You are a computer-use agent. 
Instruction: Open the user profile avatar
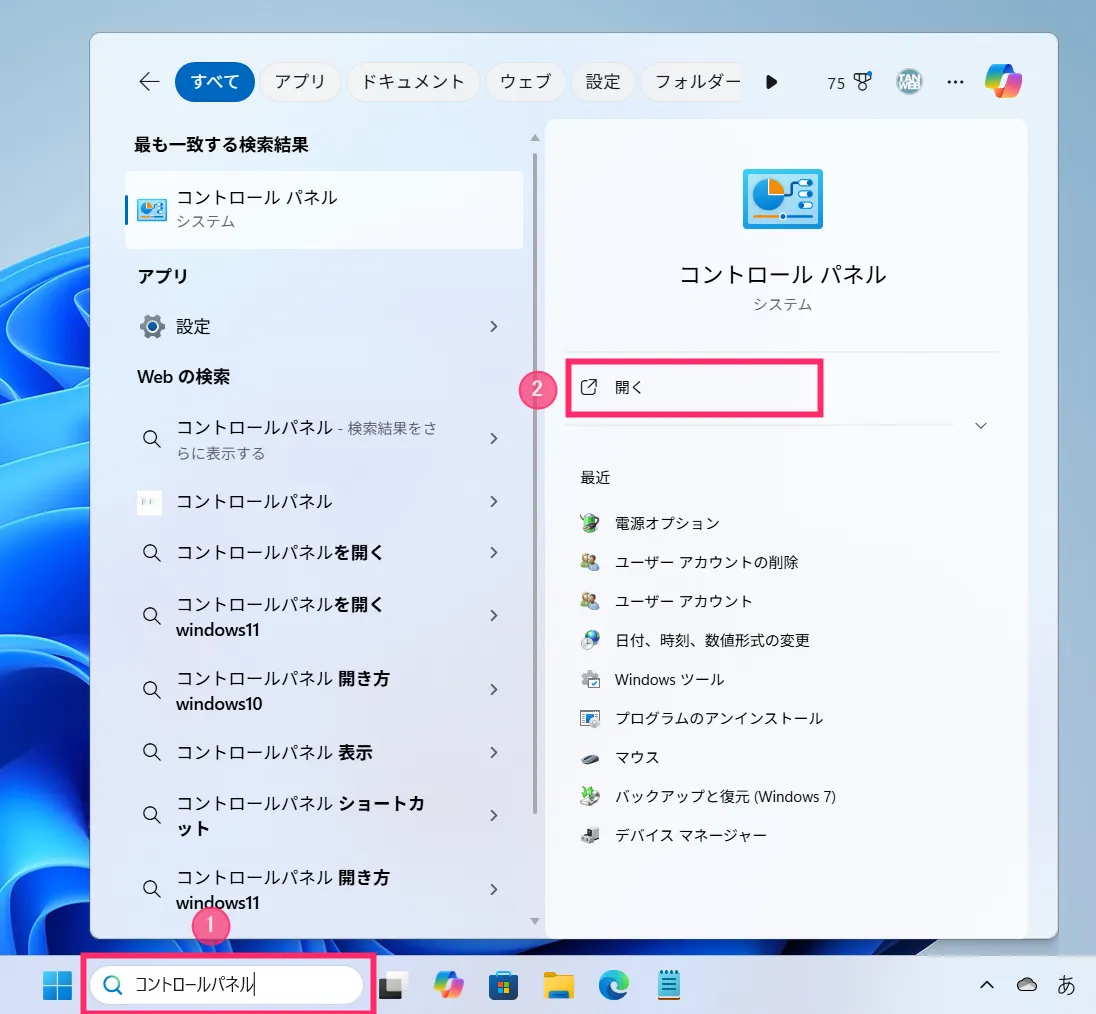pyautogui.click(x=909, y=82)
